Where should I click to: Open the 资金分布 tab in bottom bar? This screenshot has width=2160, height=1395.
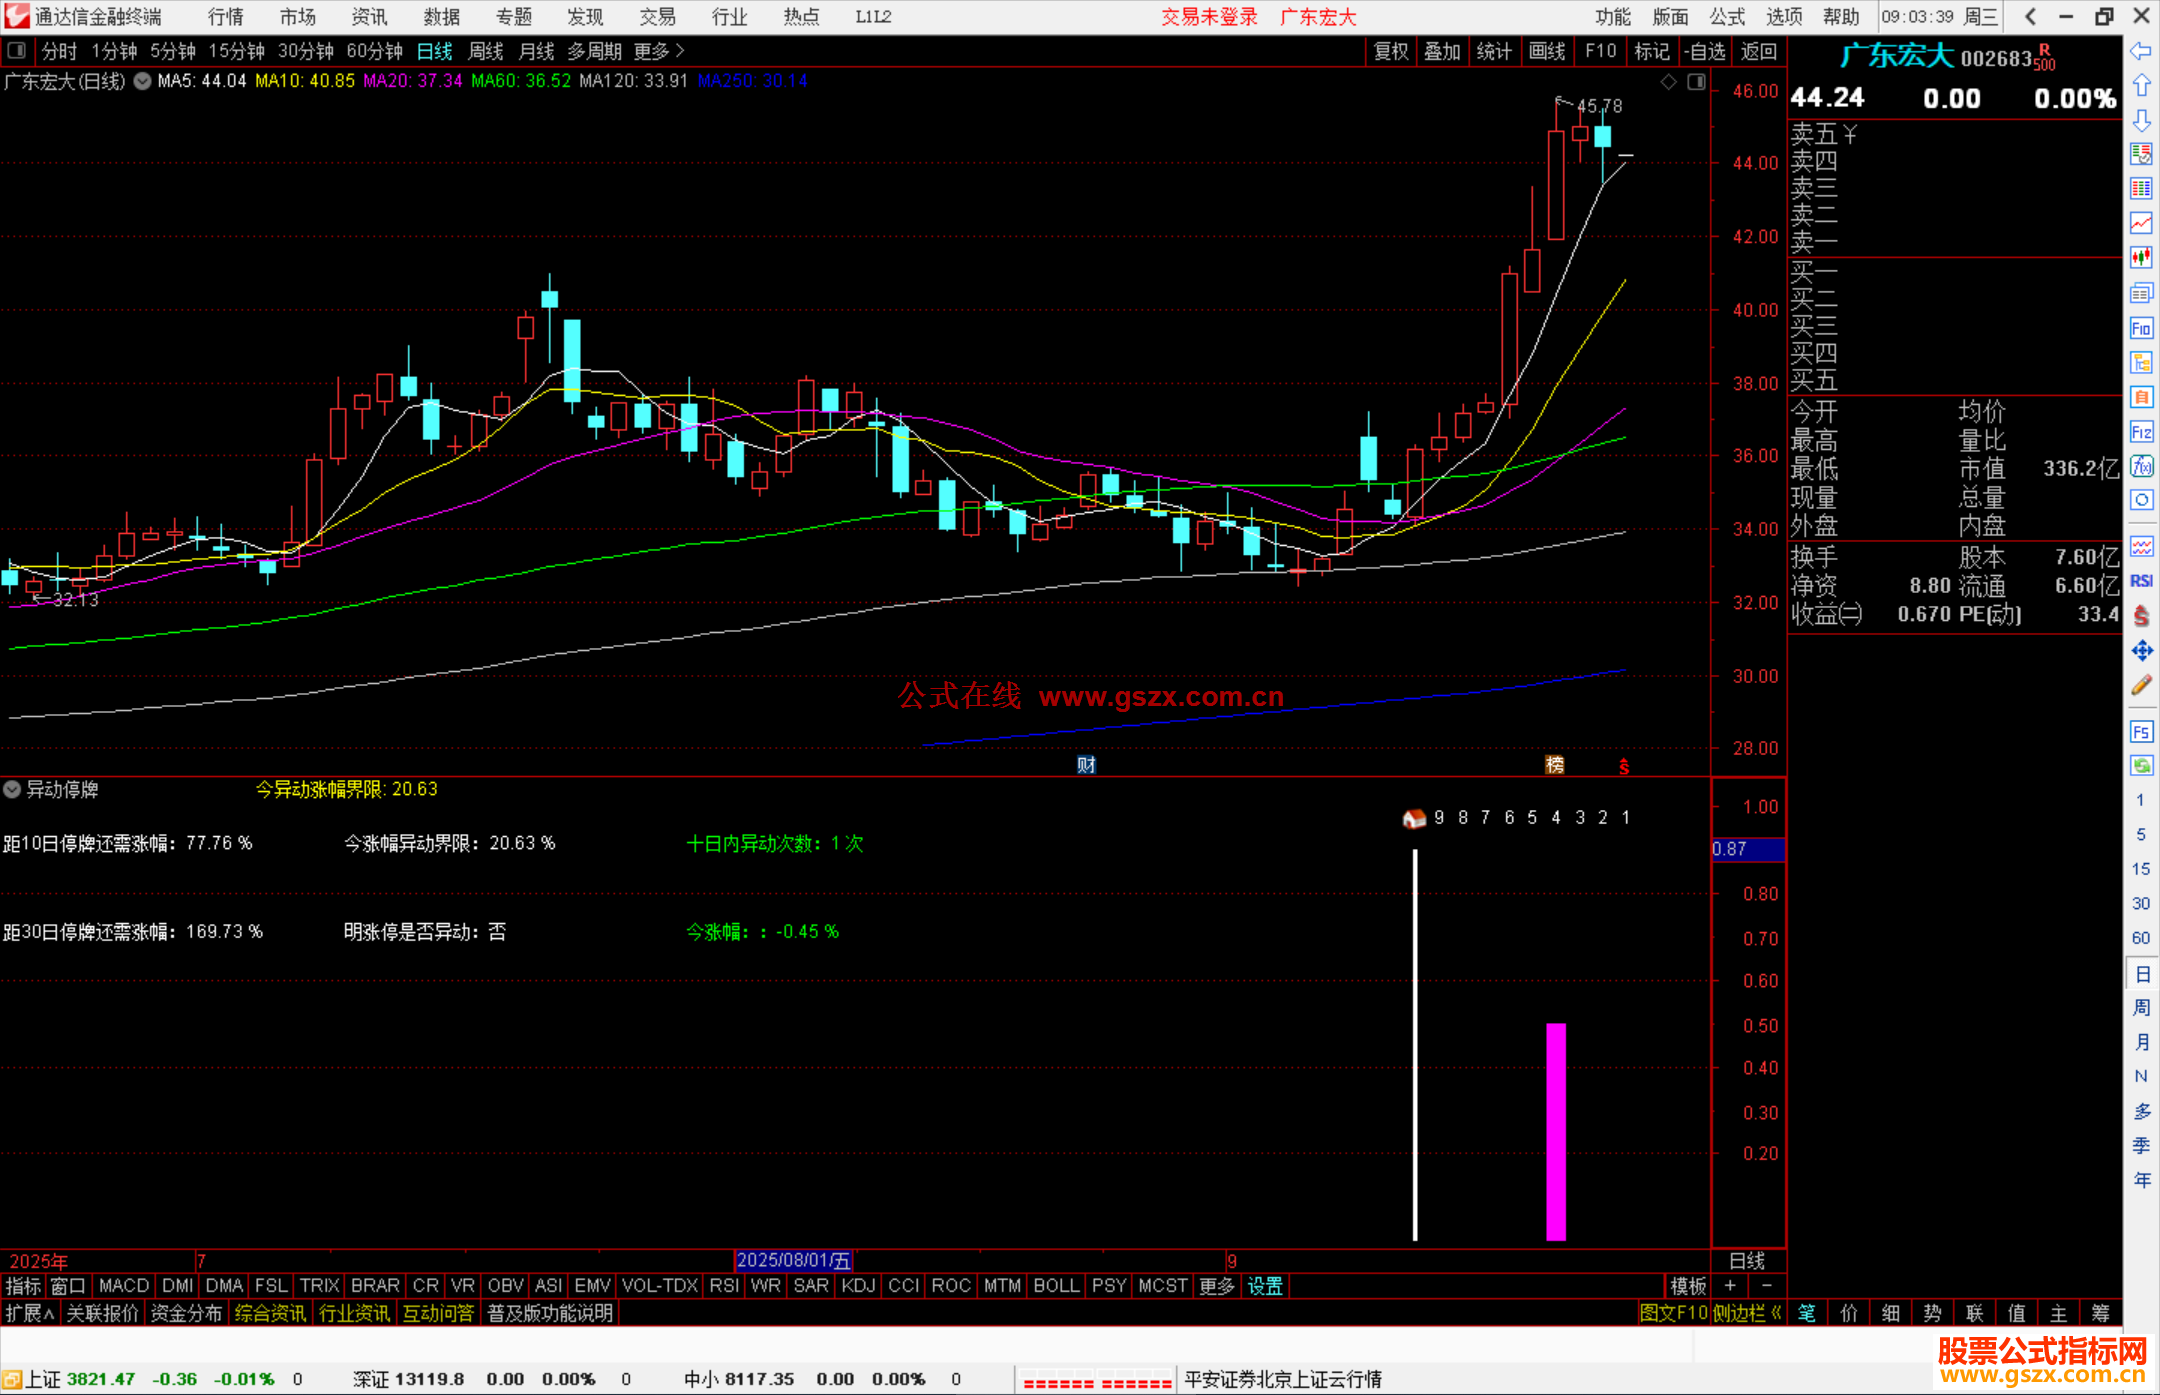(186, 1313)
